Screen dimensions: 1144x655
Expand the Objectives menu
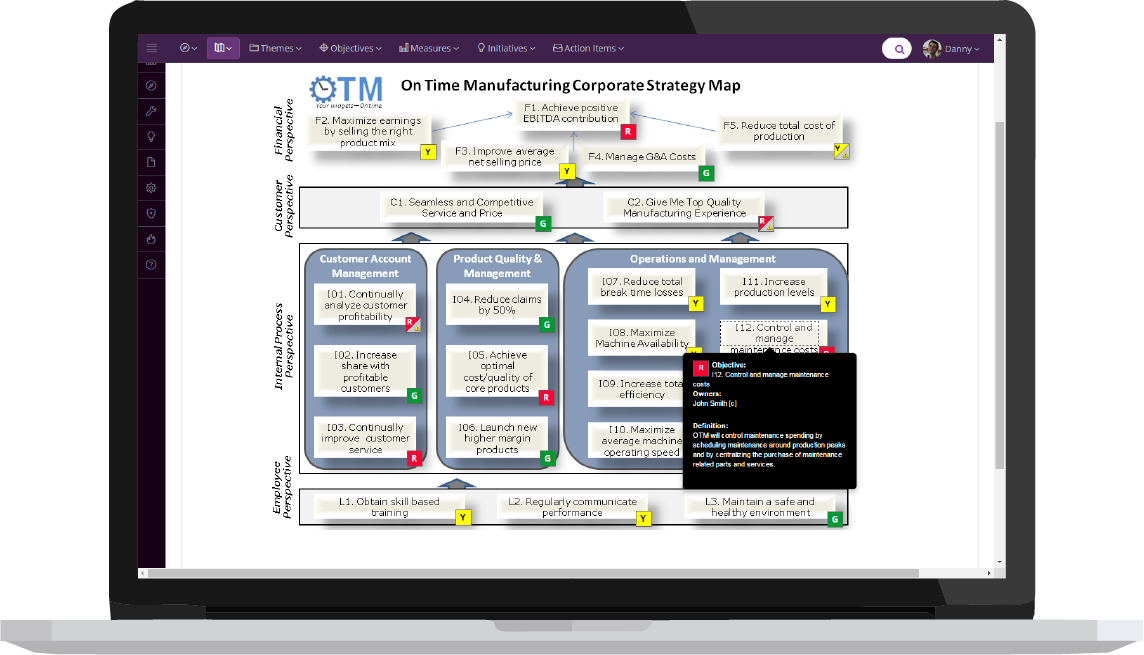point(350,48)
